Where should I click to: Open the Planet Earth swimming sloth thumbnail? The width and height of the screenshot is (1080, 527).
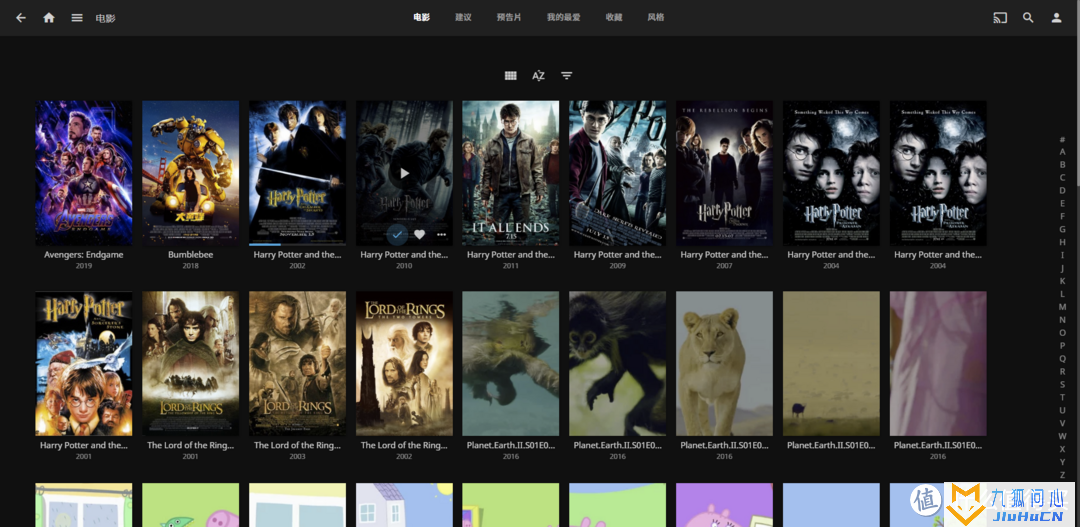[510, 364]
